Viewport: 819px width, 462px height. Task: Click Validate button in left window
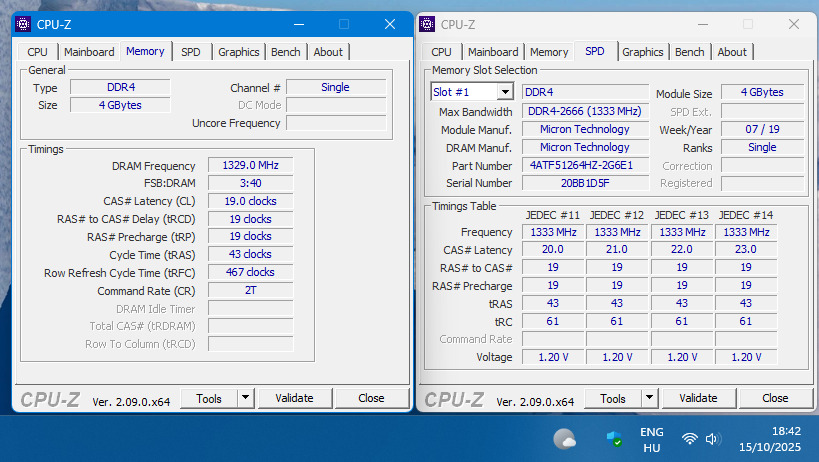tap(295, 398)
